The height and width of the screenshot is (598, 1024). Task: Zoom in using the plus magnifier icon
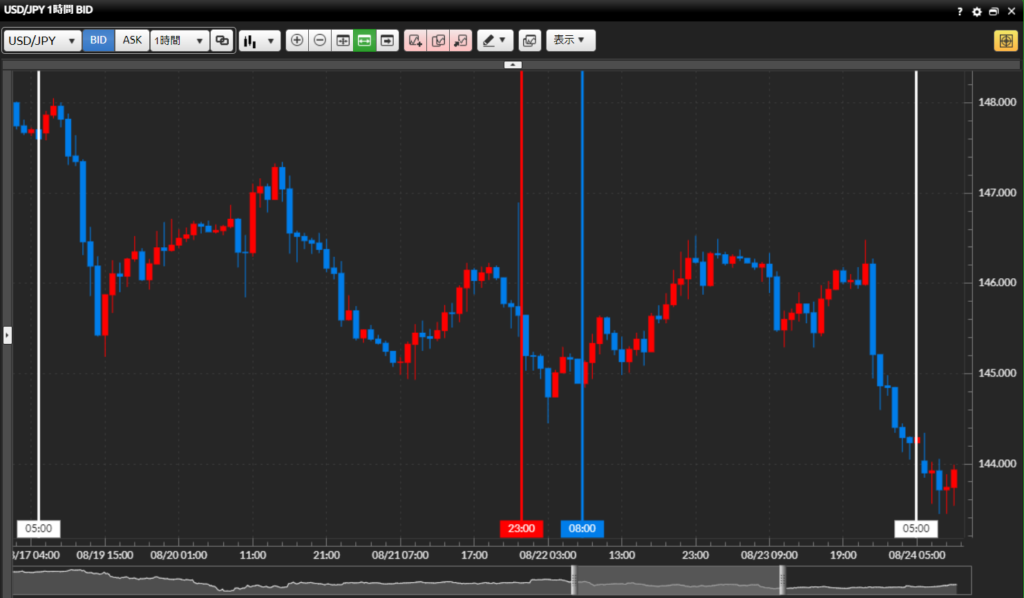coord(297,41)
